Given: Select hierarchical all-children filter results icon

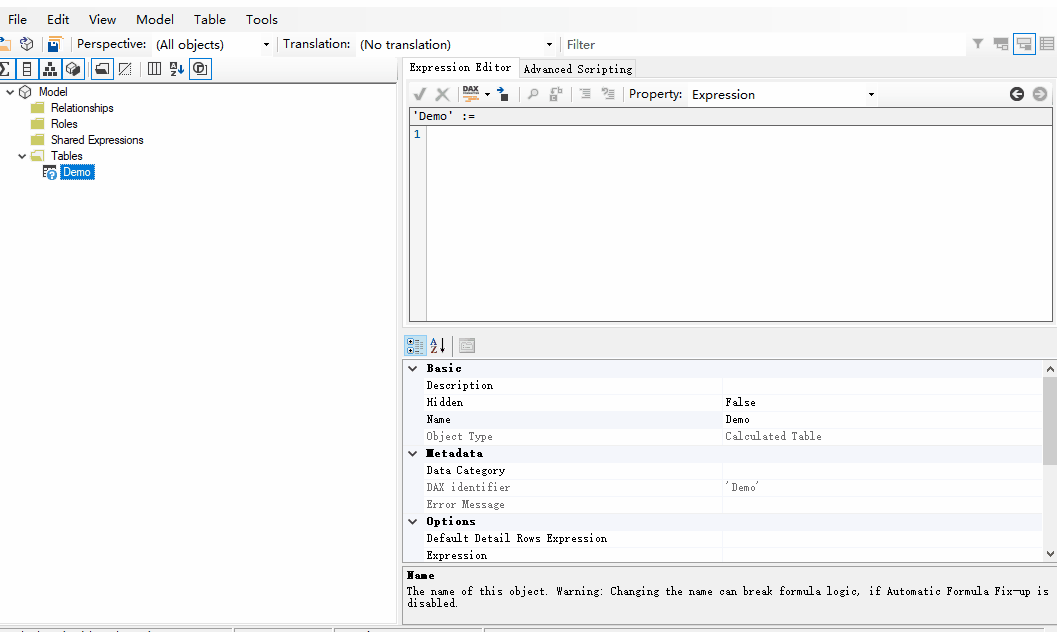Looking at the screenshot, I should [x=1024, y=44].
